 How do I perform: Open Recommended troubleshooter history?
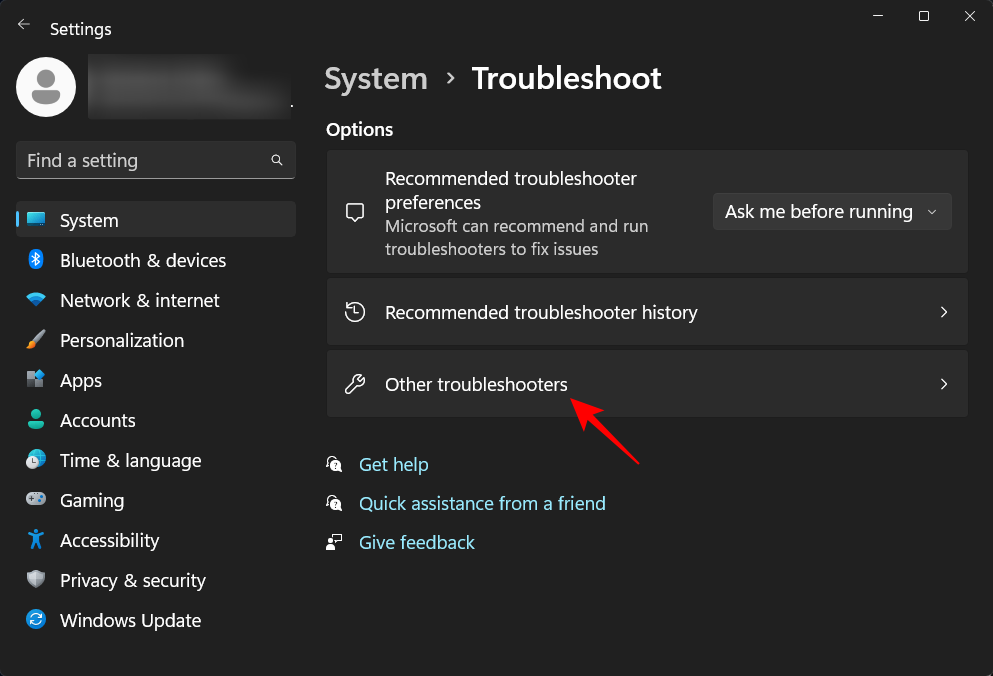point(647,311)
